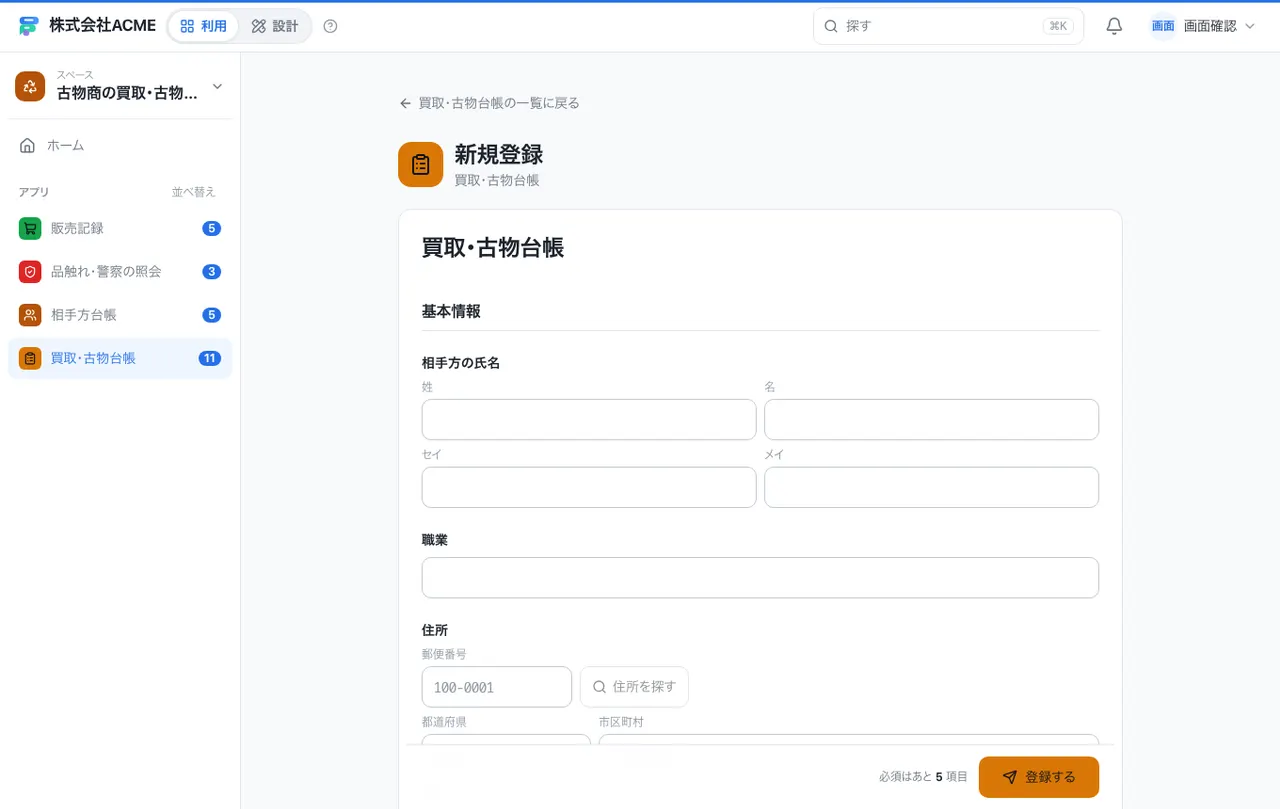This screenshot has width=1280, height=809.
Task: Click the home icon in sidebar
Action: click(x=28, y=145)
